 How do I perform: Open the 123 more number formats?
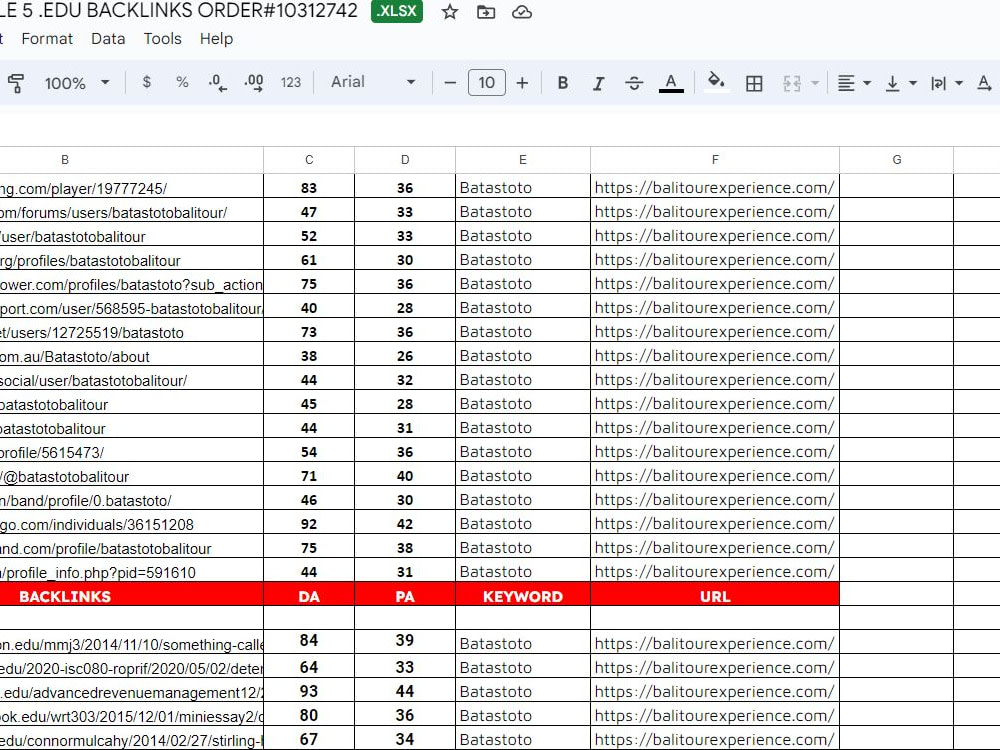point(291,82)
